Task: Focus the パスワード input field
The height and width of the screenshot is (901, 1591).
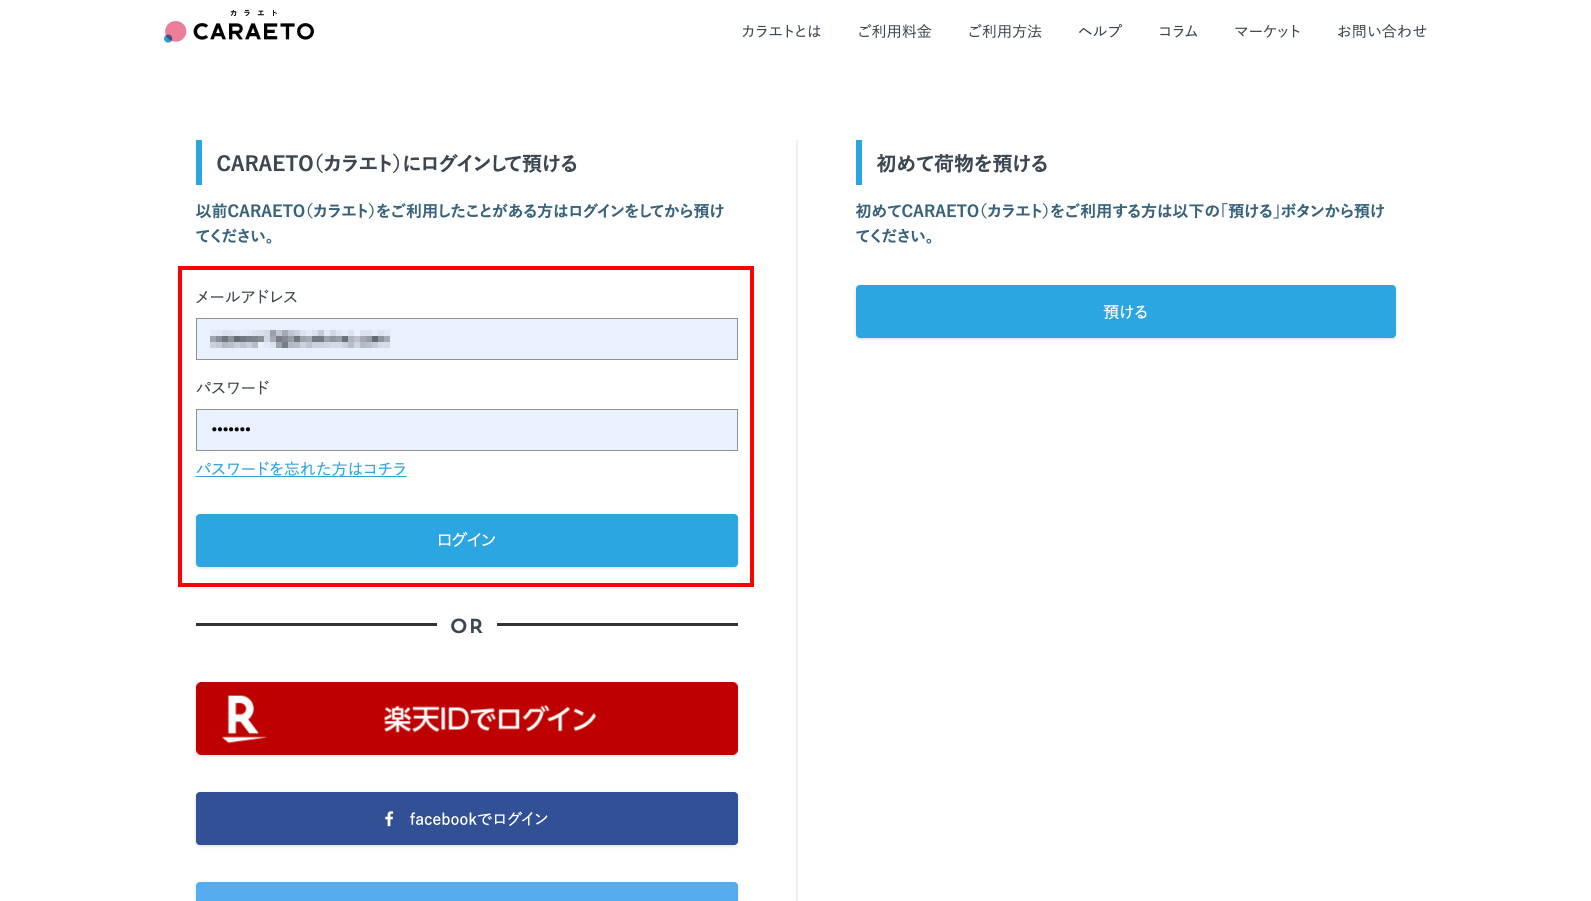Action: pos(467,430)
